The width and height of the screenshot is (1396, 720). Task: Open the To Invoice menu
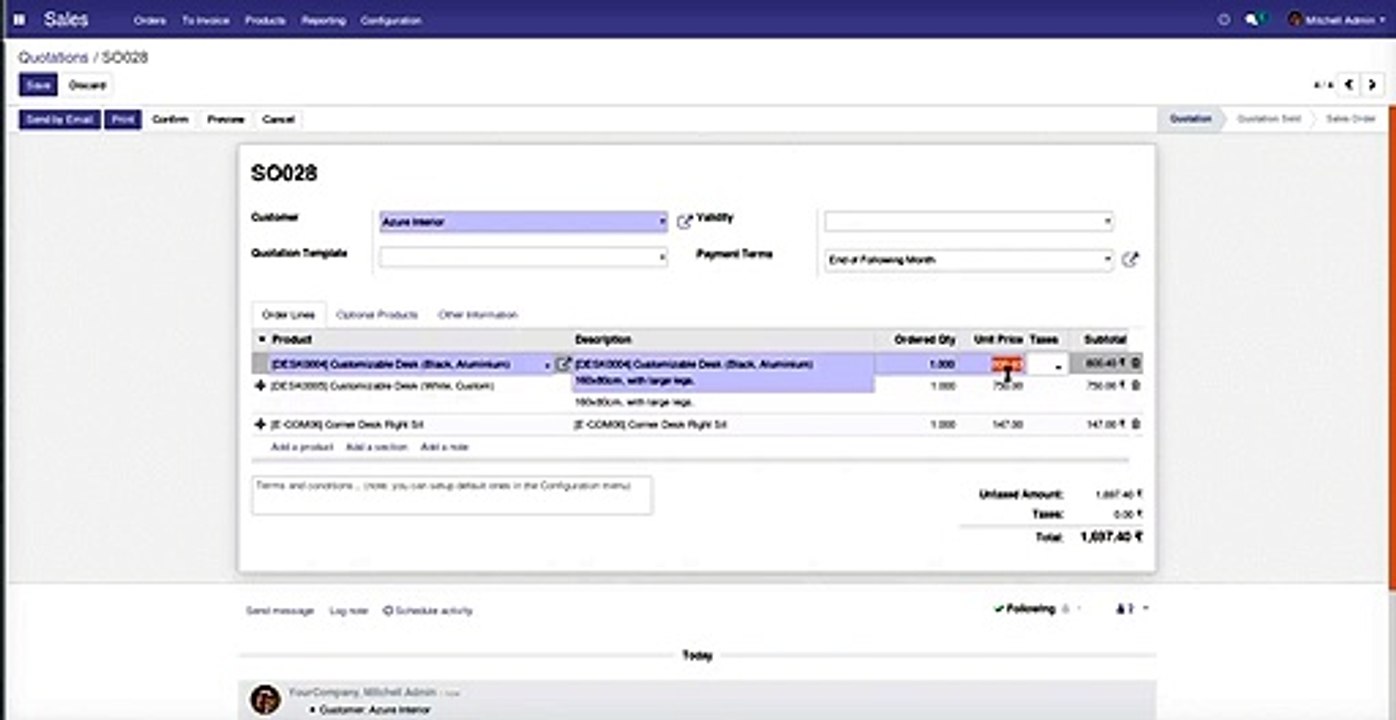click(x=205, y=20)
